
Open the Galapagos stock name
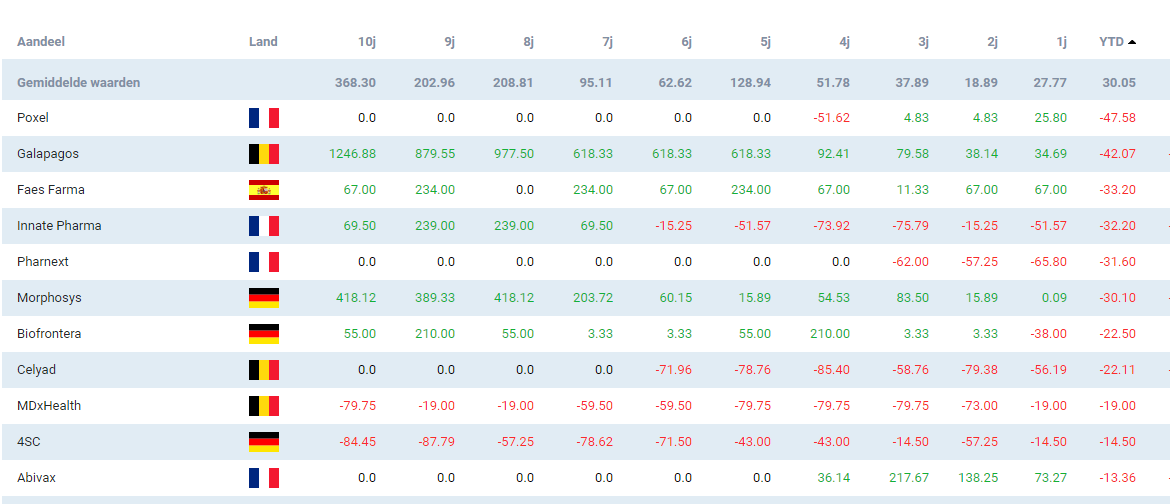[x=48, y=154]
